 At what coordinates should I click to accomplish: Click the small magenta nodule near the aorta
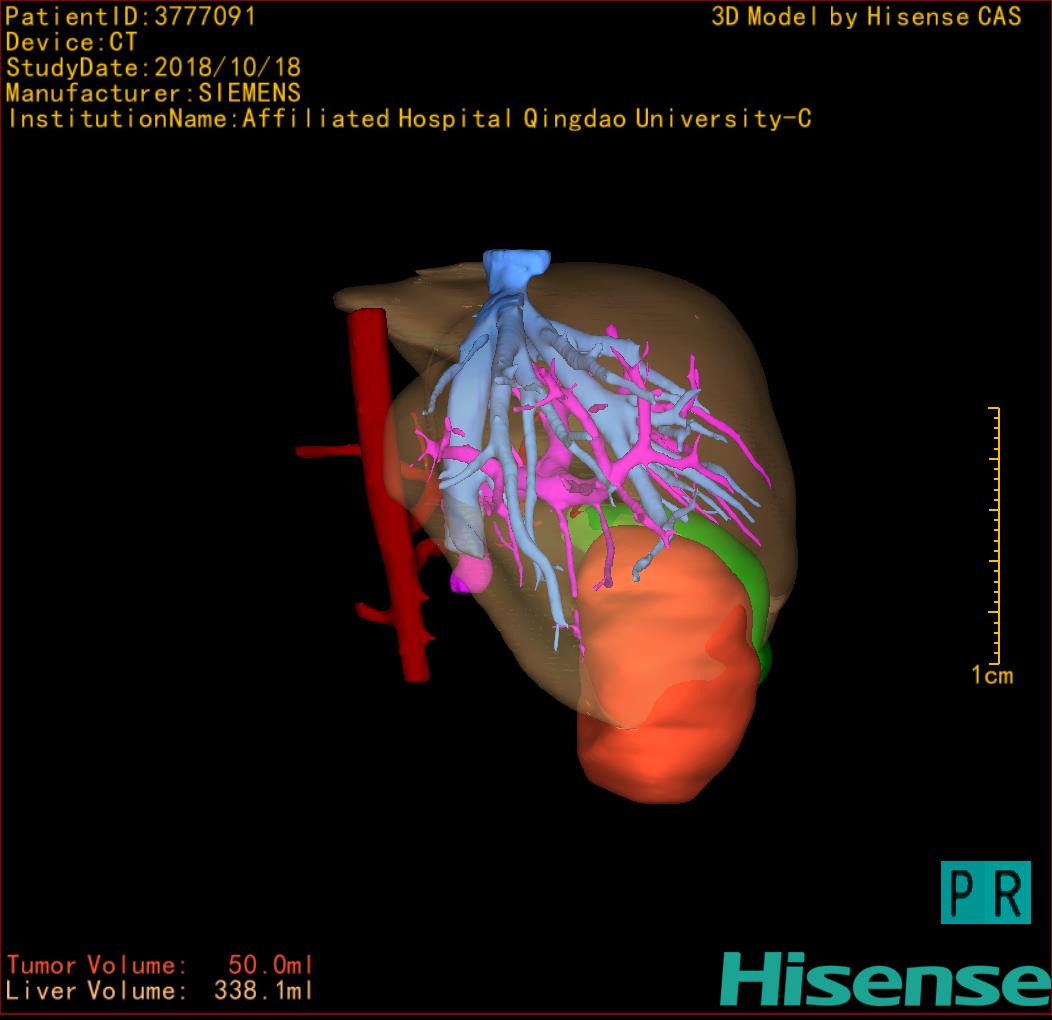coord(468,577)
